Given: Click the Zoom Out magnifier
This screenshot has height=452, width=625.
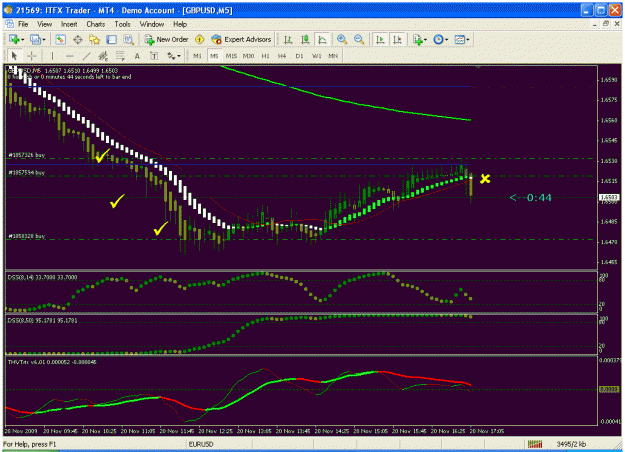Looking at the screenshot, I should [x=359, y=39].
